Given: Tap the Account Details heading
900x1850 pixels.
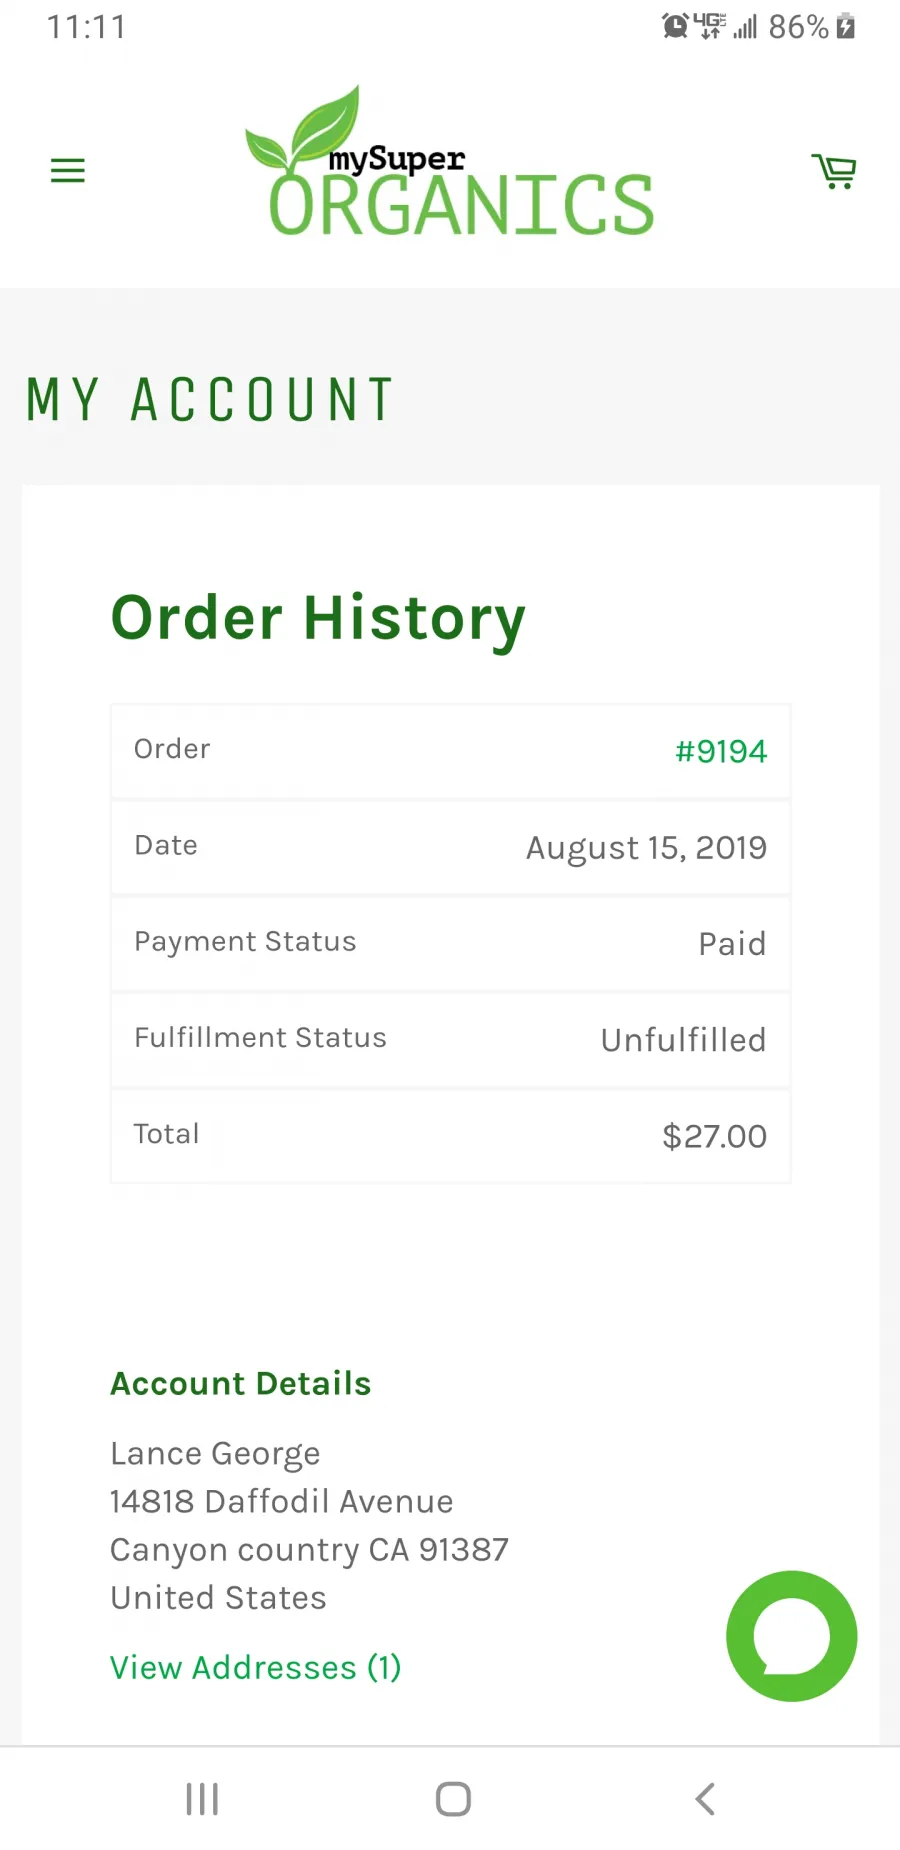Looking at the screenshot, I should coord(241,1383).
